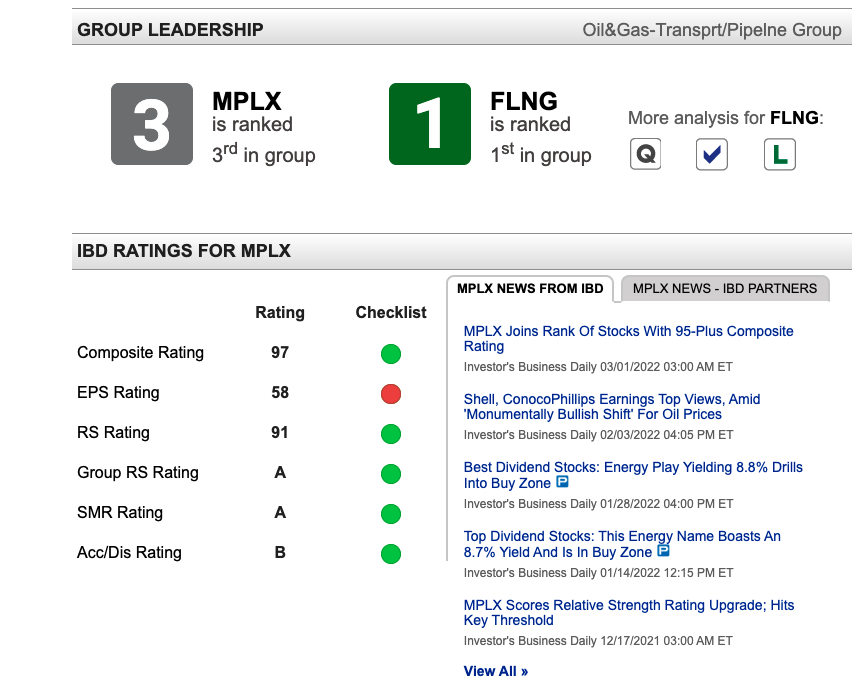
Task: Open 'Top Dividend Stocks: This Energy Name' article
Action: (x=622, y=544)
